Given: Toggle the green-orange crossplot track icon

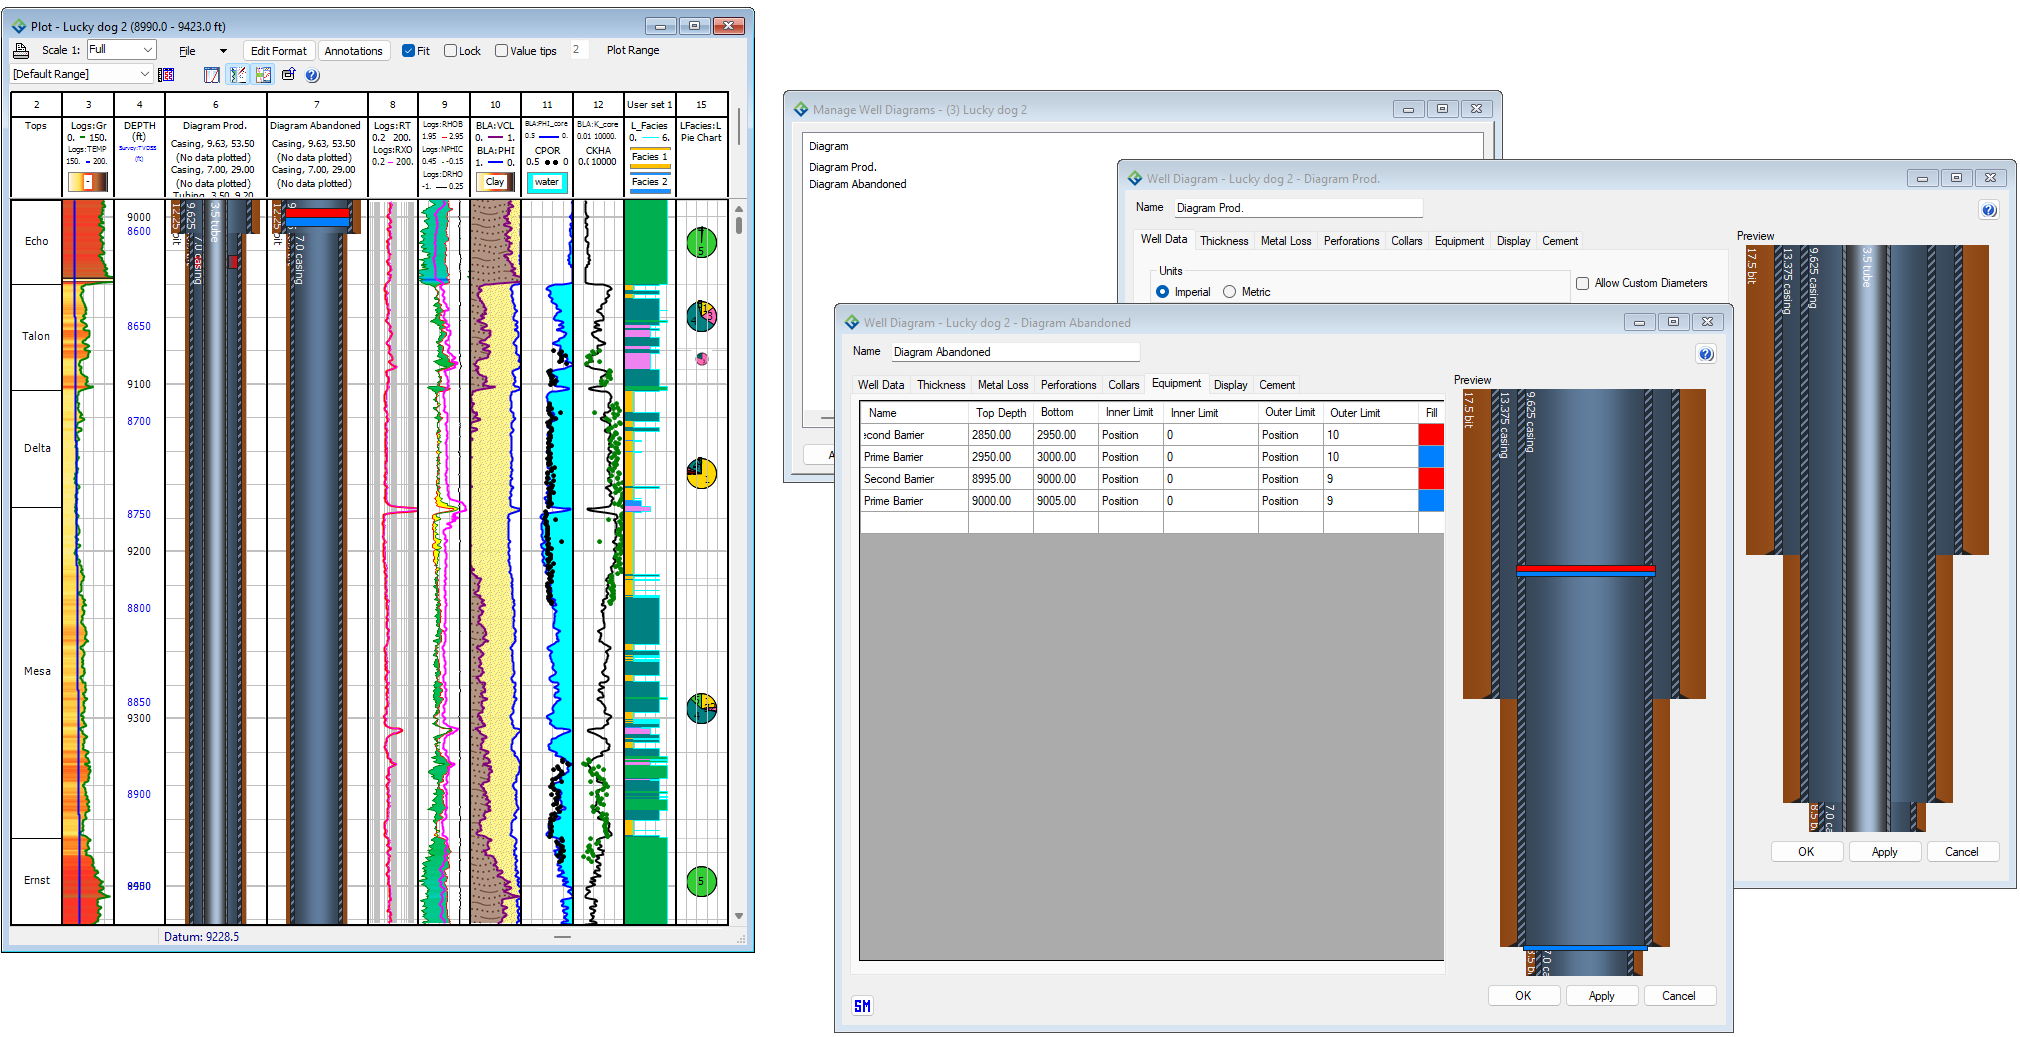Looking at the screenshot, I should point(263,75).
